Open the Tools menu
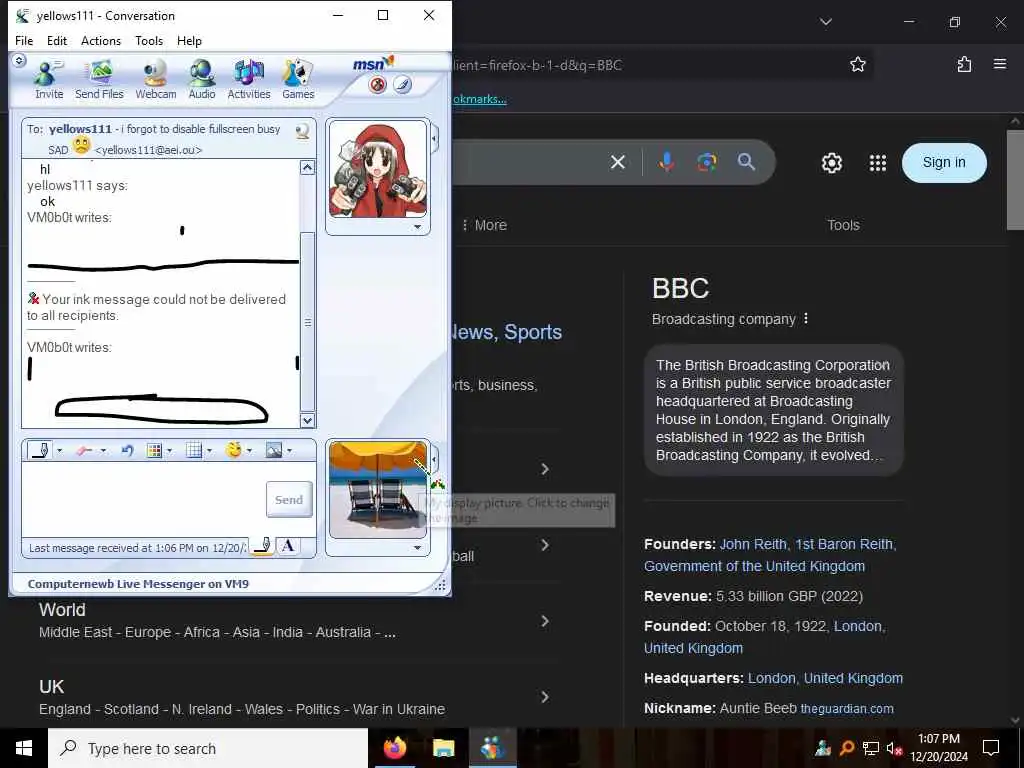This screenshot has height=768, width=1024. (x=149, y=40)
